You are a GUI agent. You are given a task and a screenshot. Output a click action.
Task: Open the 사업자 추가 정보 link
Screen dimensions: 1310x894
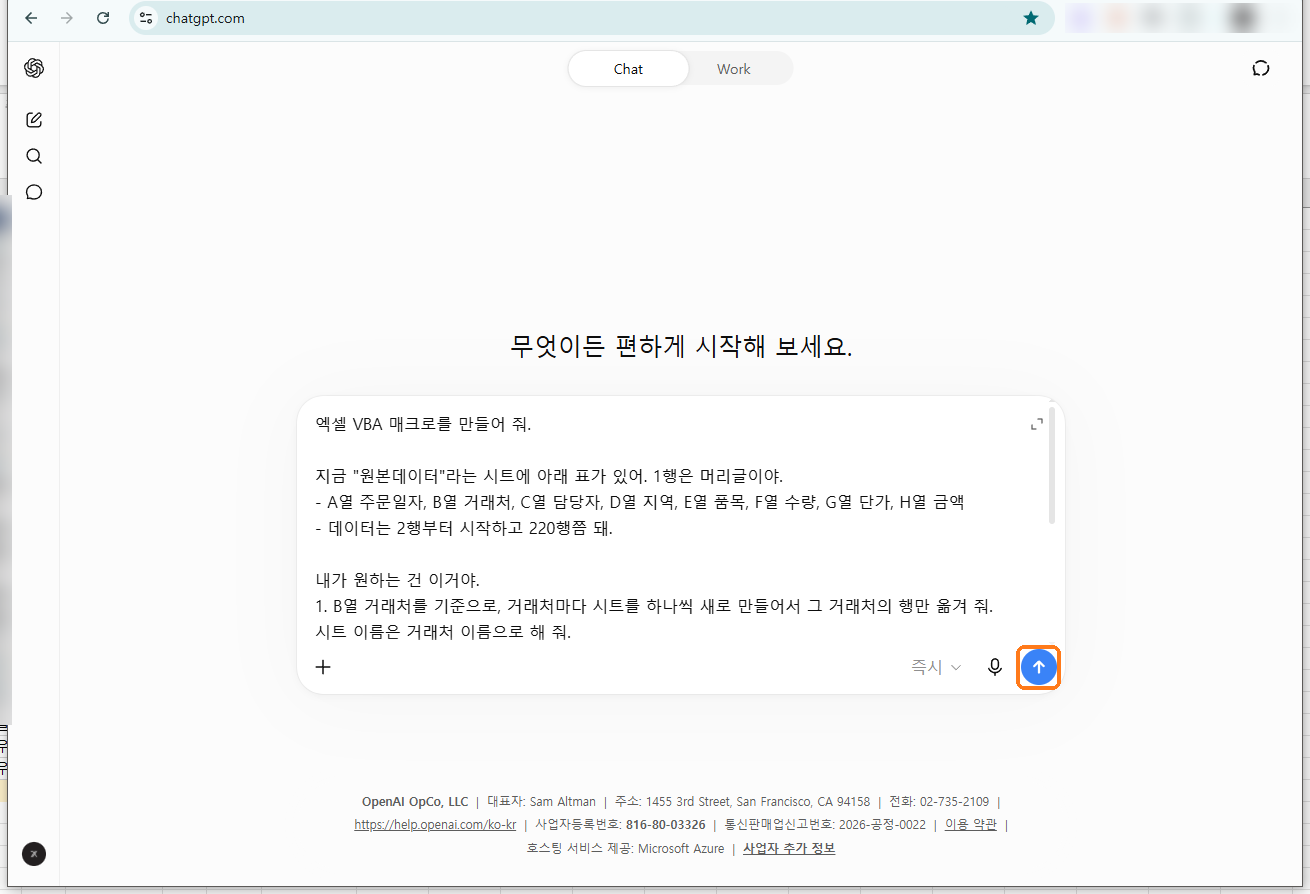789,849
